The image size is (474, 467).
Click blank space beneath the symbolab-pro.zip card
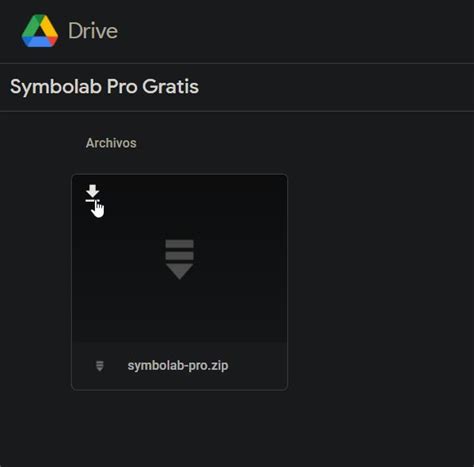(x=179, y=428)
